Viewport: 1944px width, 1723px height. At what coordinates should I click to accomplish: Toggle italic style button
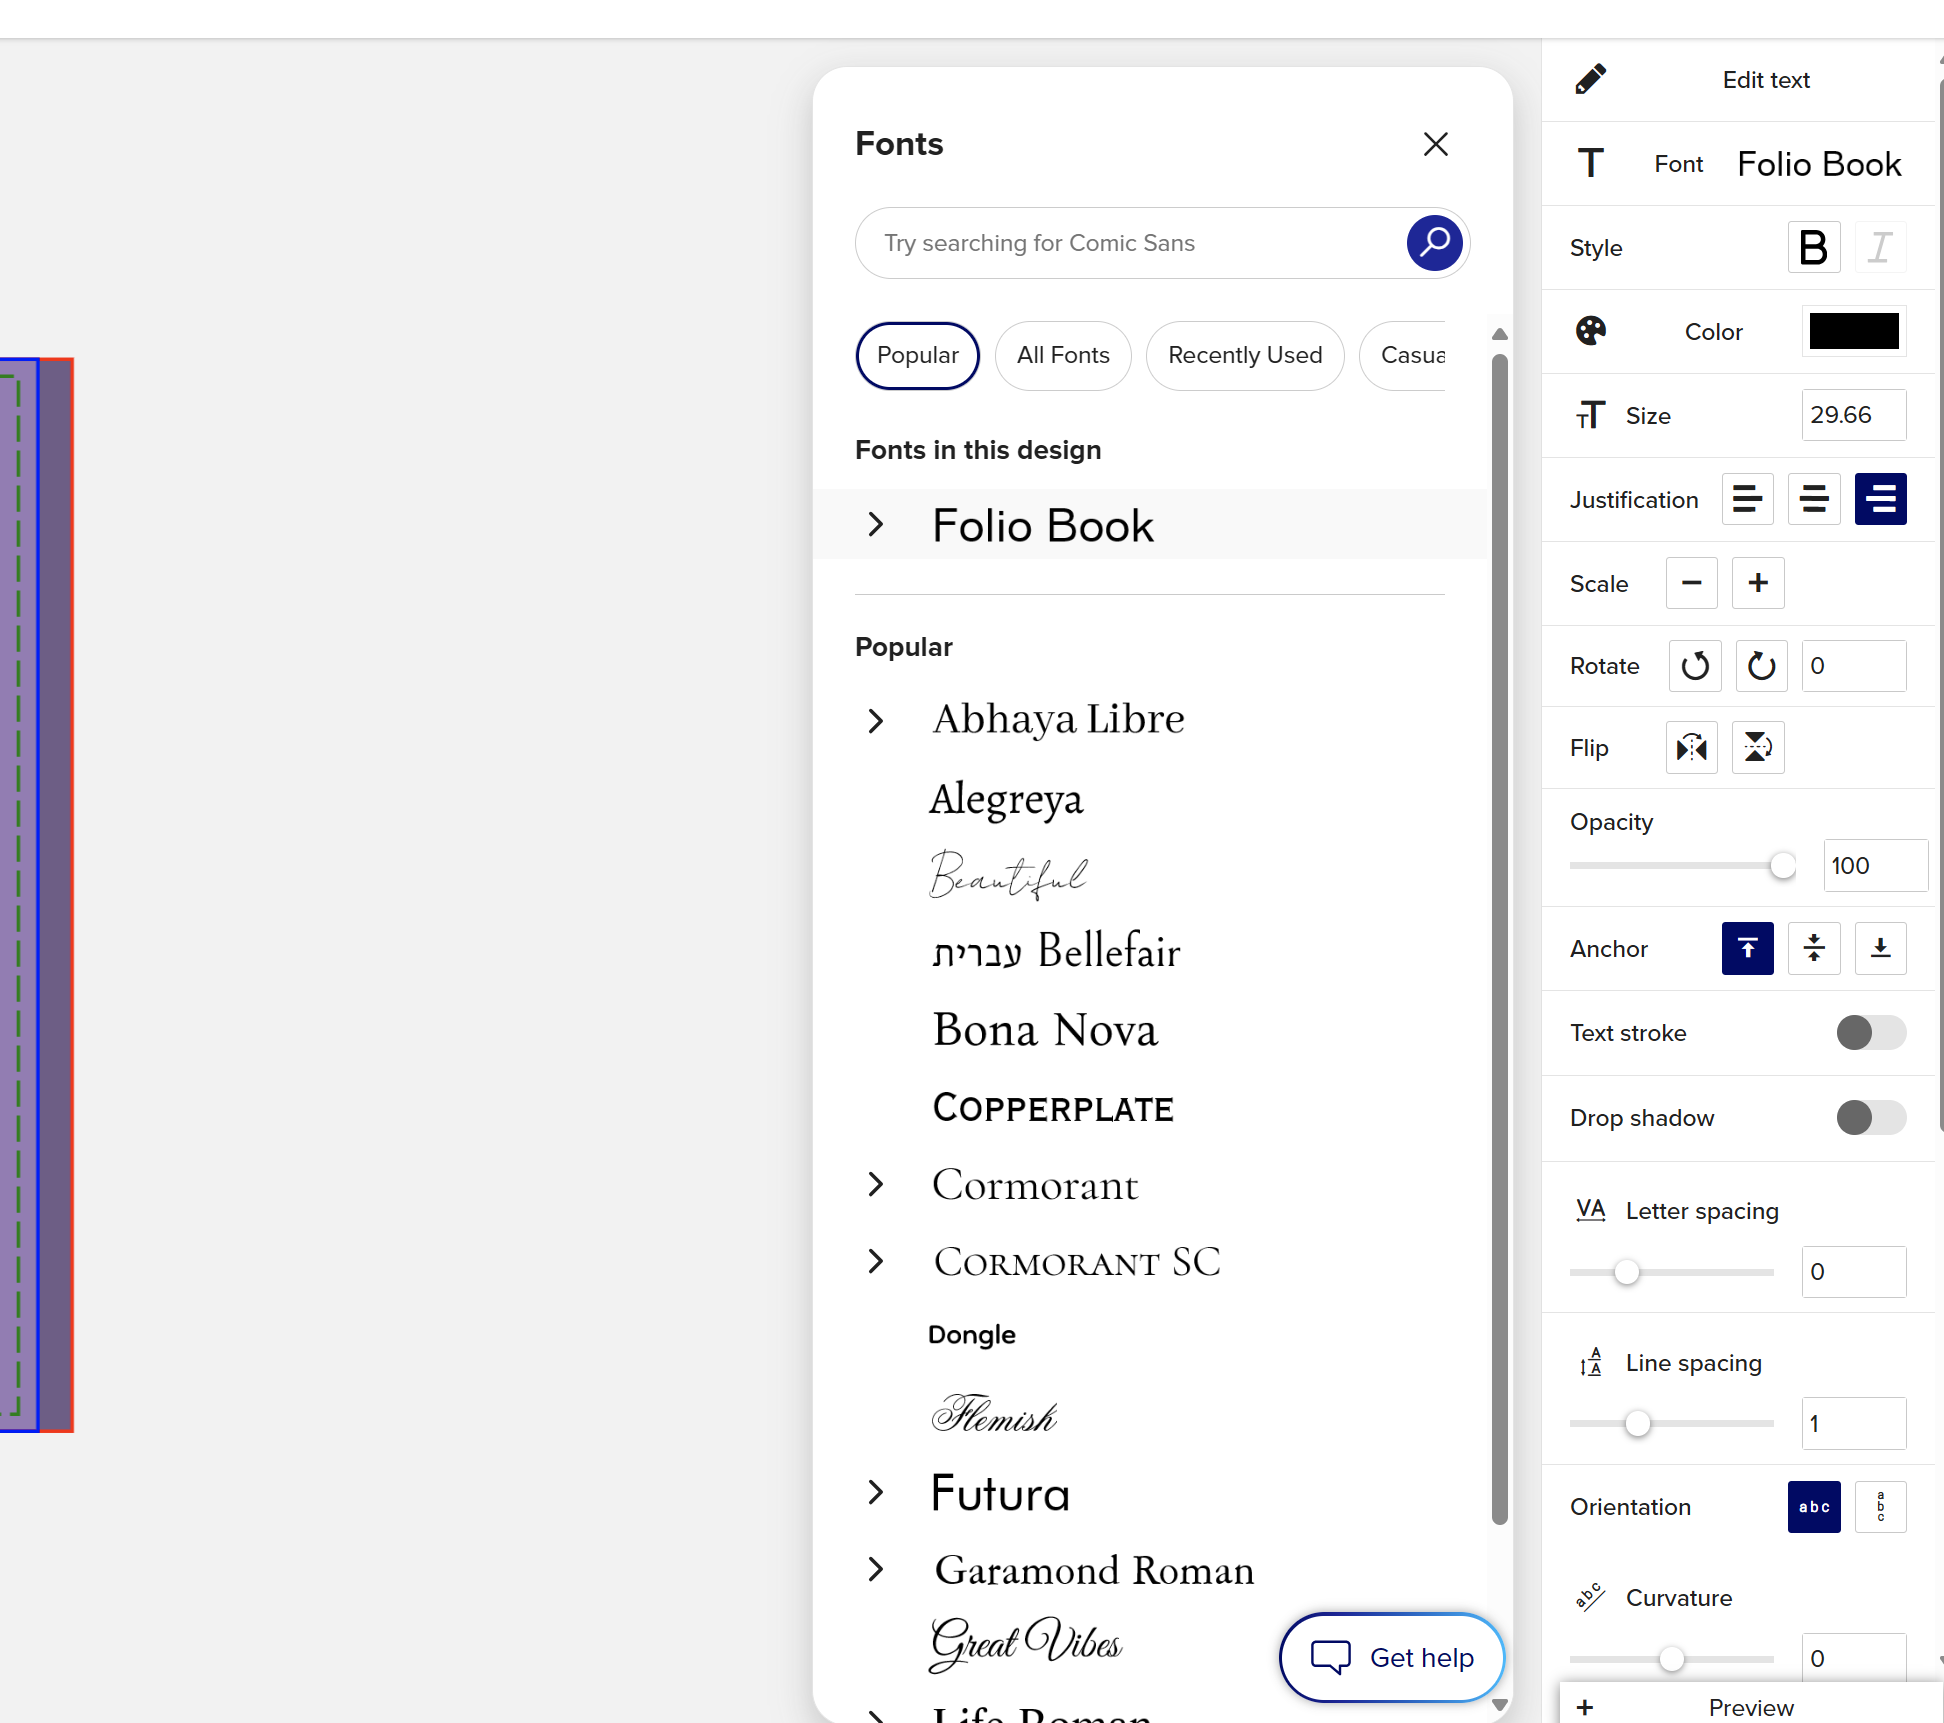tap(1880, 247)
